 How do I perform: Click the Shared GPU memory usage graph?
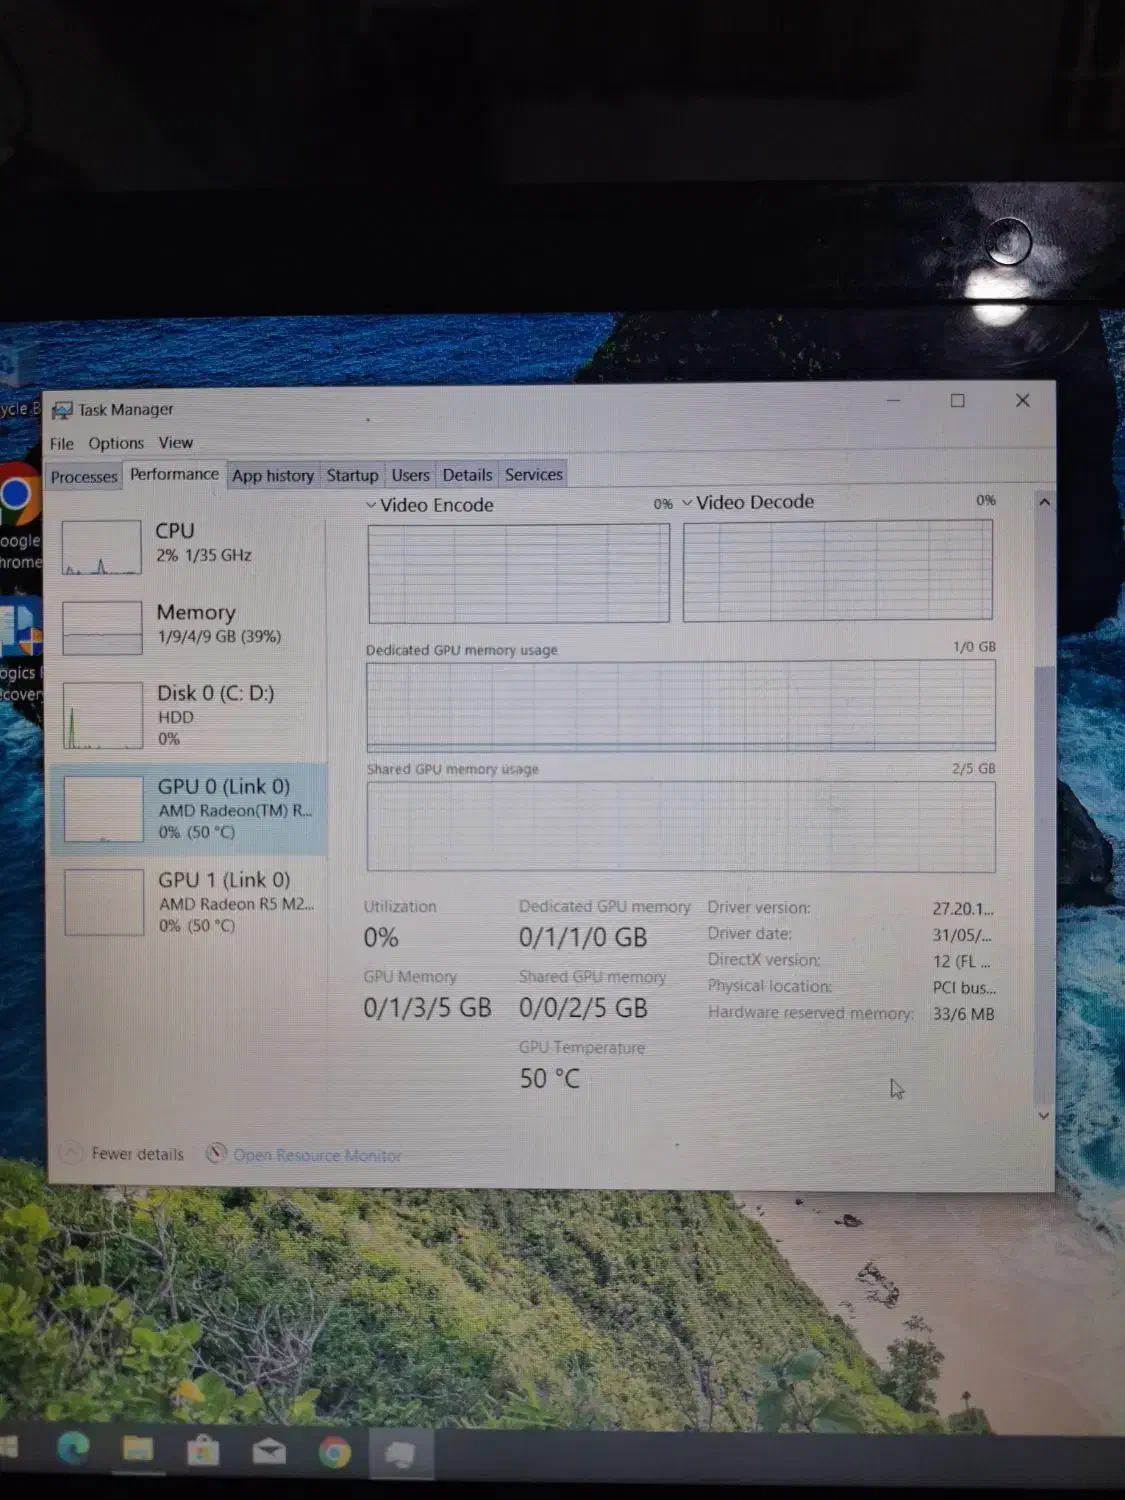pyautogui.click(x=681, y=827)
